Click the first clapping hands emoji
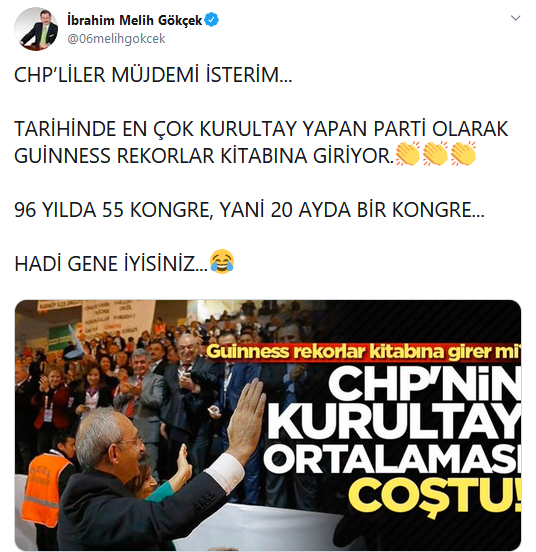 pos(408,153)
